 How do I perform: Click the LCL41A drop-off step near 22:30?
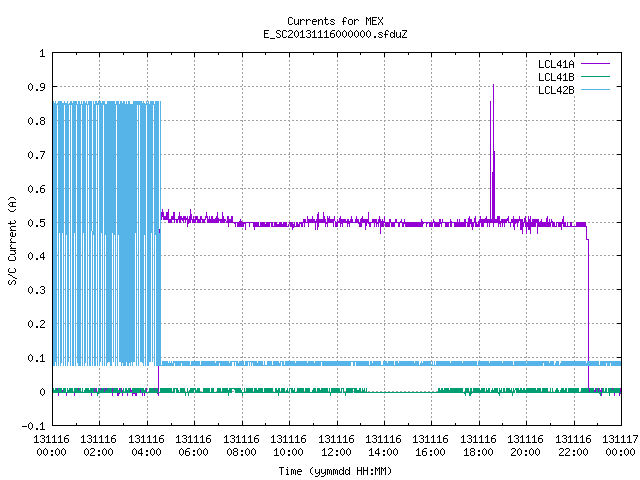tap(588, 240)
